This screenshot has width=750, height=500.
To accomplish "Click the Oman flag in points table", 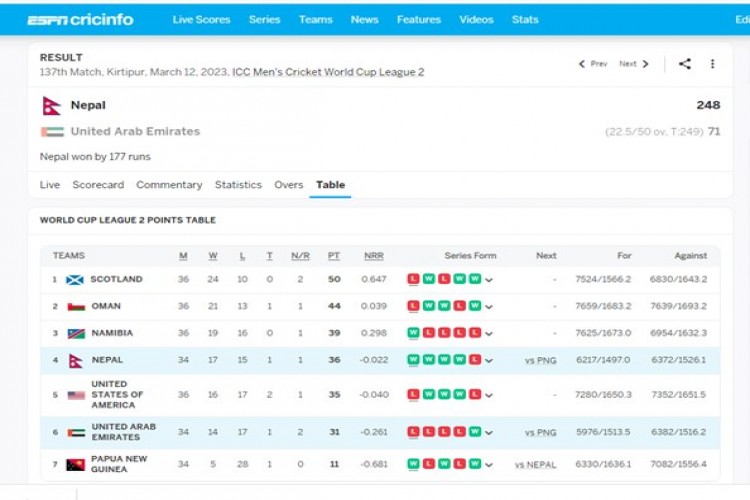I will click(x=76, y=306).
